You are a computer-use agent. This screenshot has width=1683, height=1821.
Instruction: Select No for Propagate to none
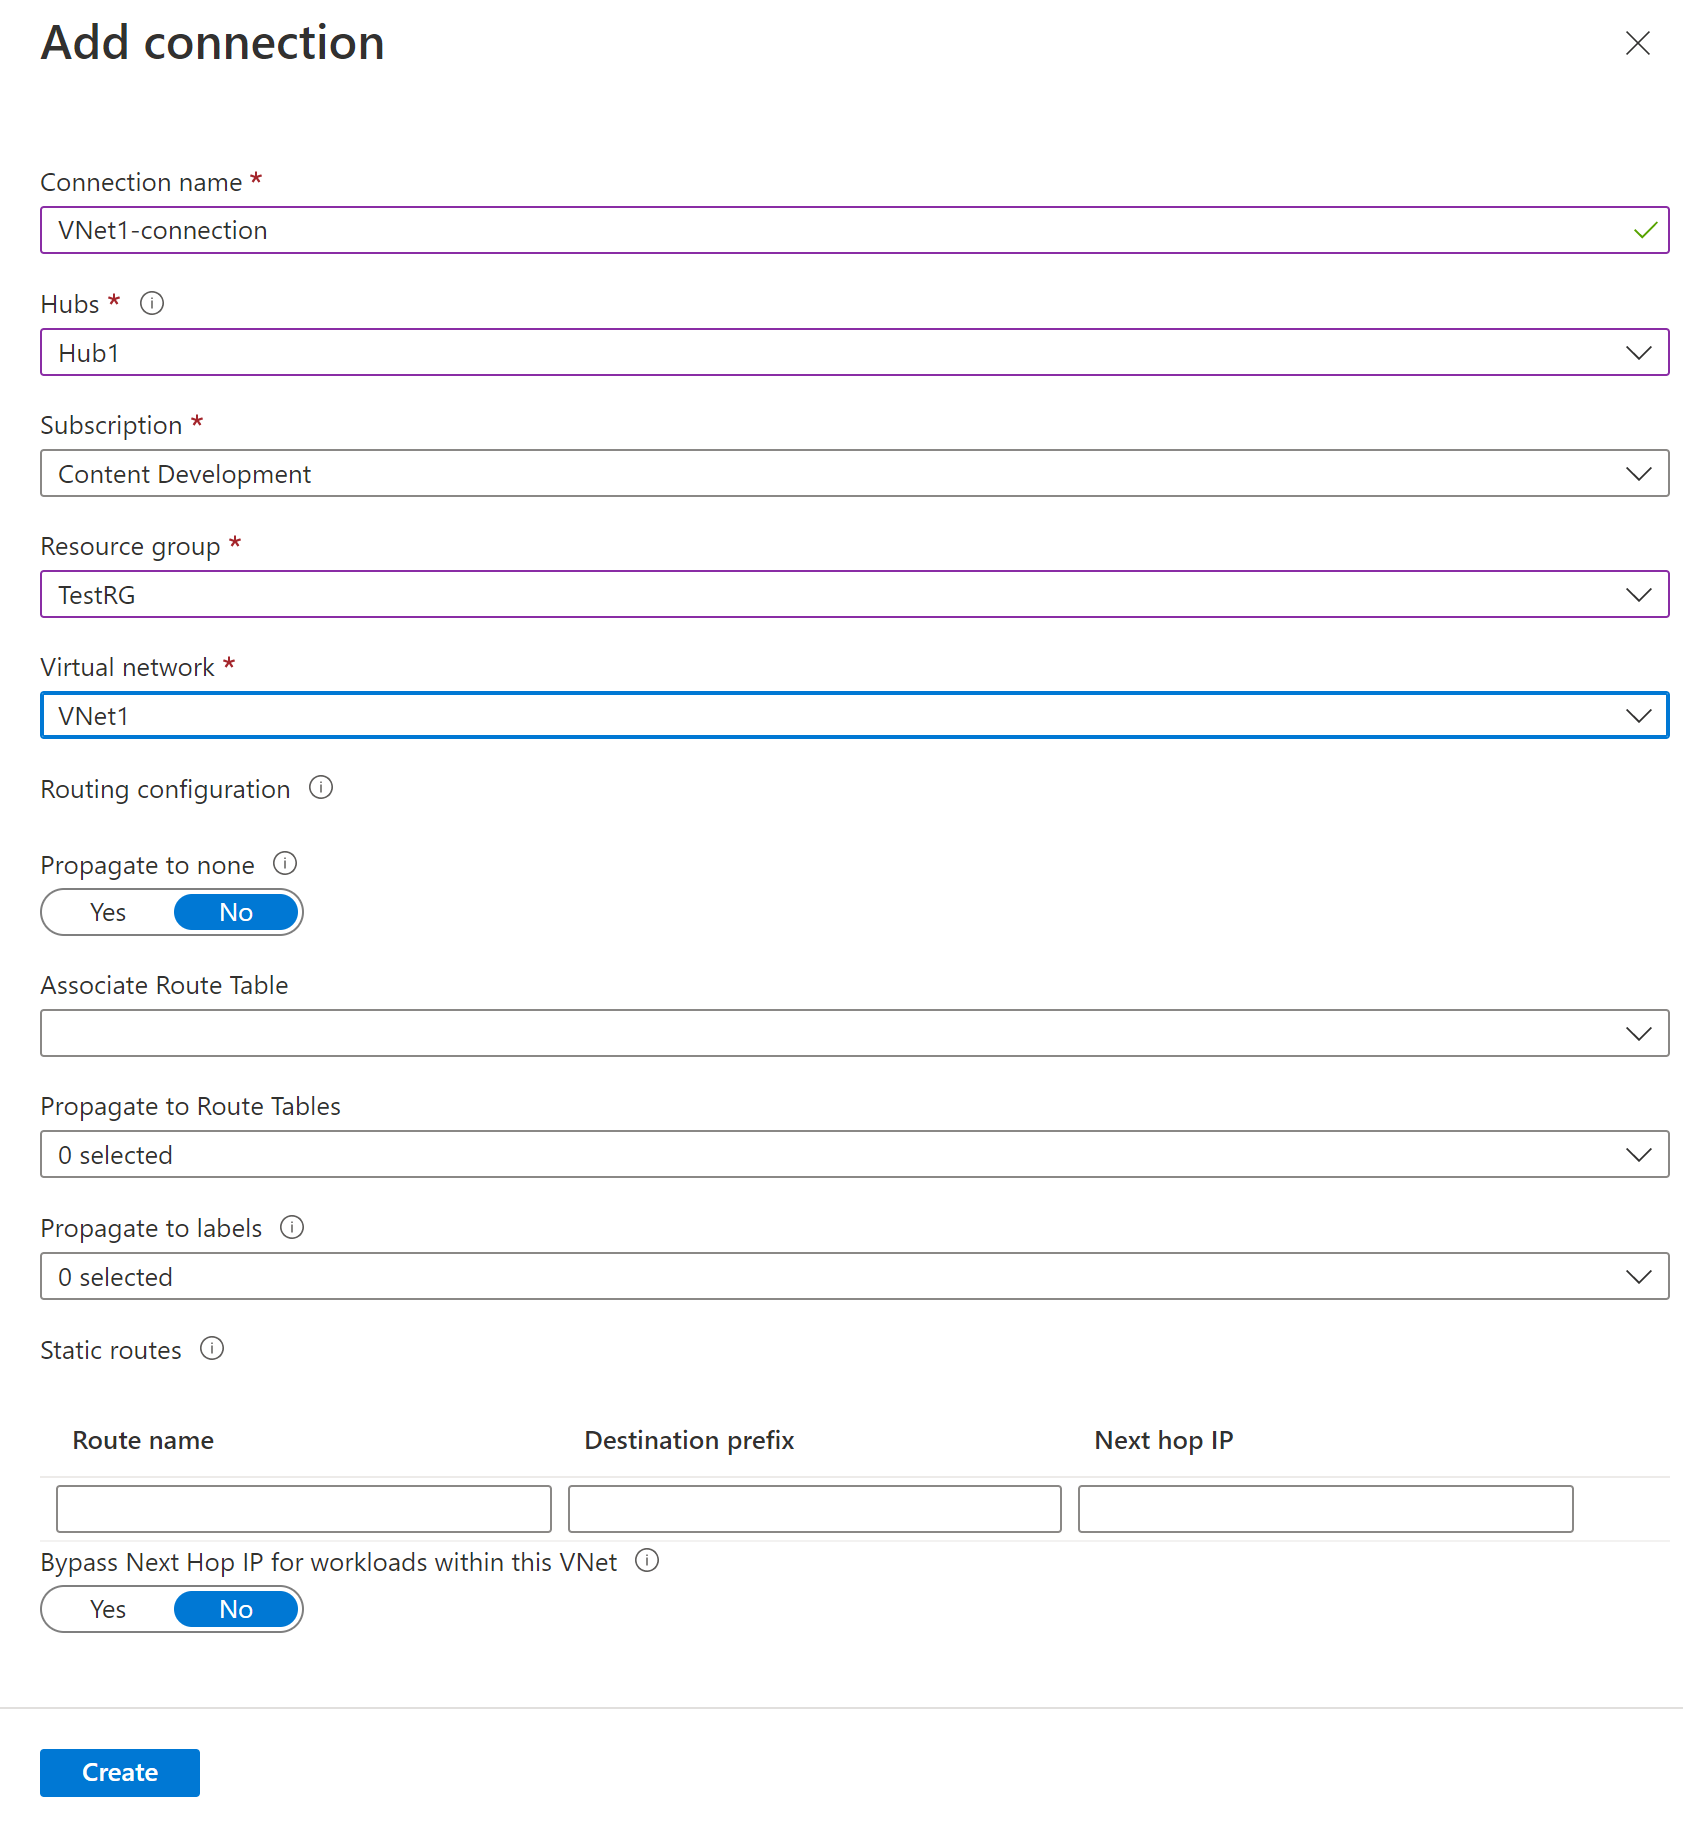[x=236, y=912]
